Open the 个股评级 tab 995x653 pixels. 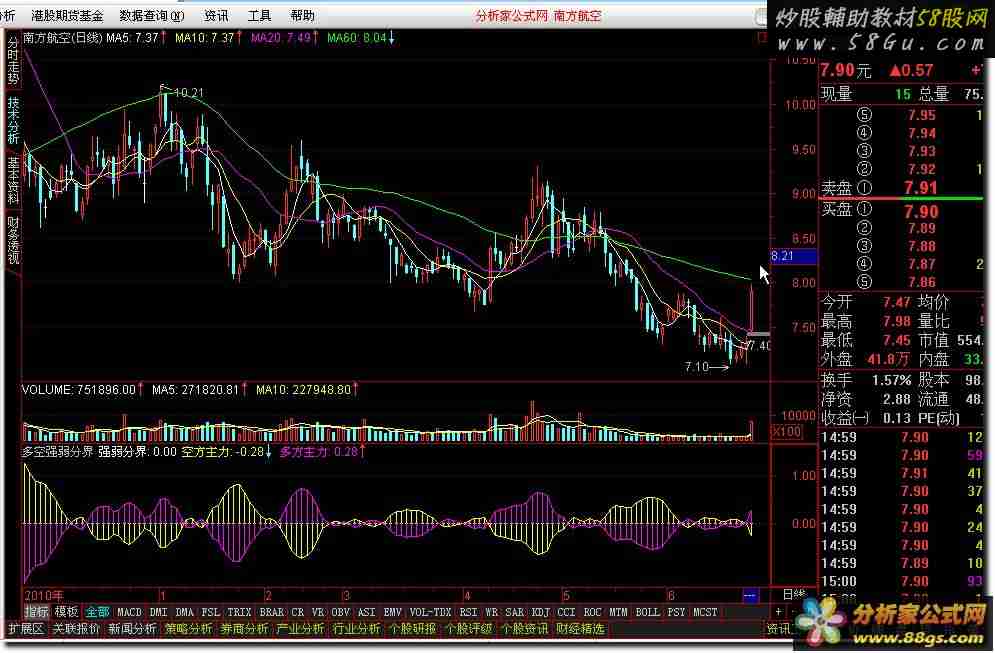tap(468, 628)
